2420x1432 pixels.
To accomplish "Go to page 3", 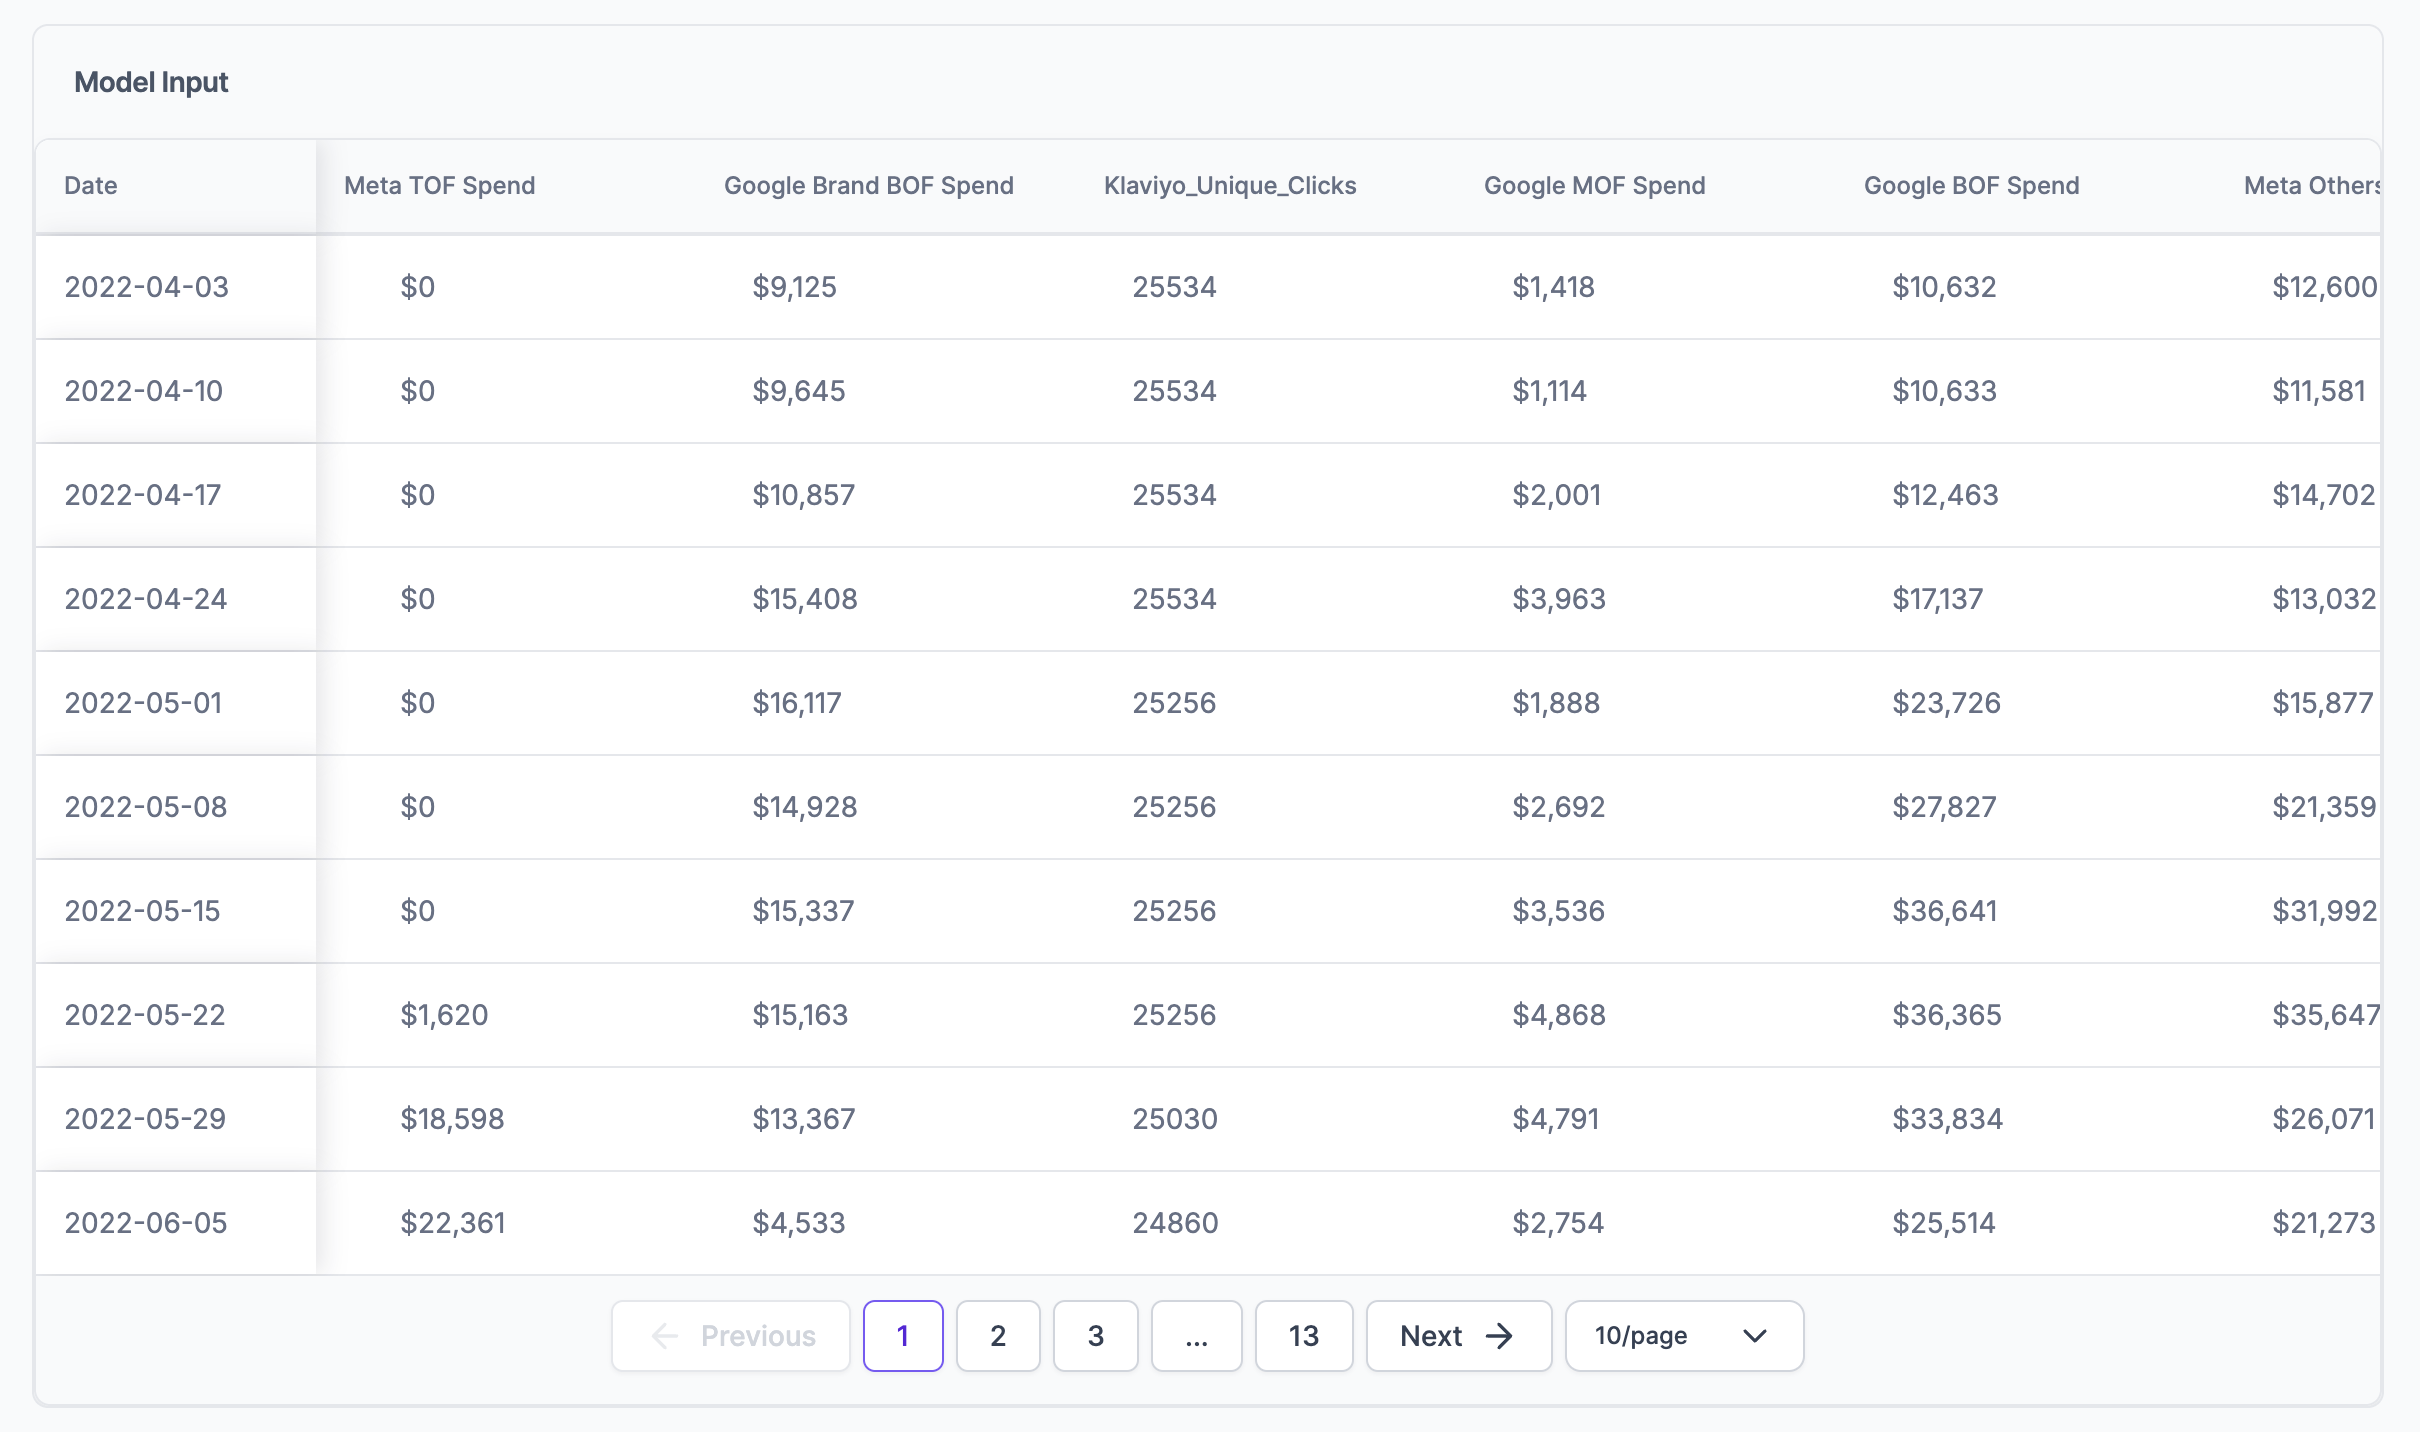I will click(1095, 1336).
